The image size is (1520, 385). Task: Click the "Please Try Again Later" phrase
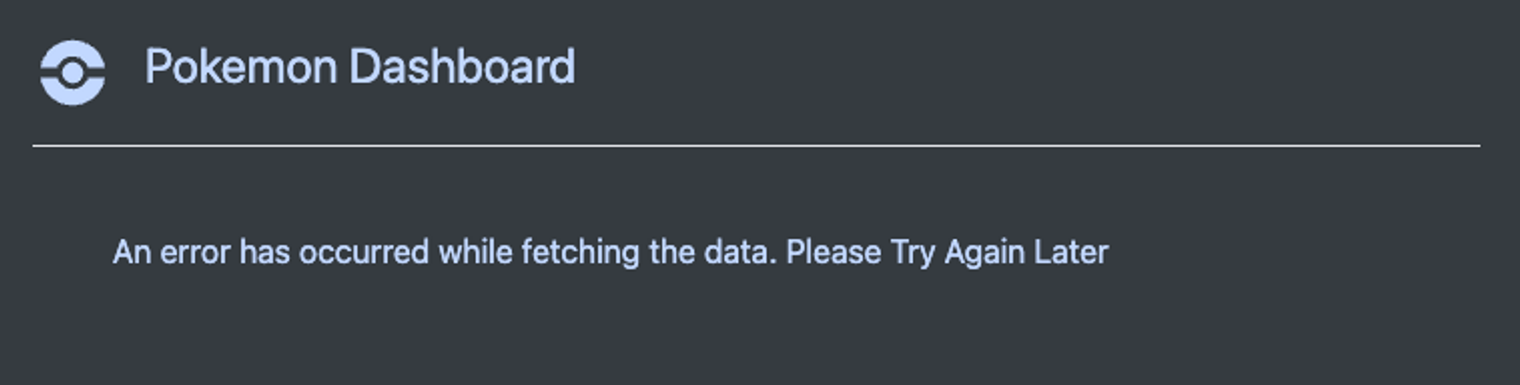947,252
